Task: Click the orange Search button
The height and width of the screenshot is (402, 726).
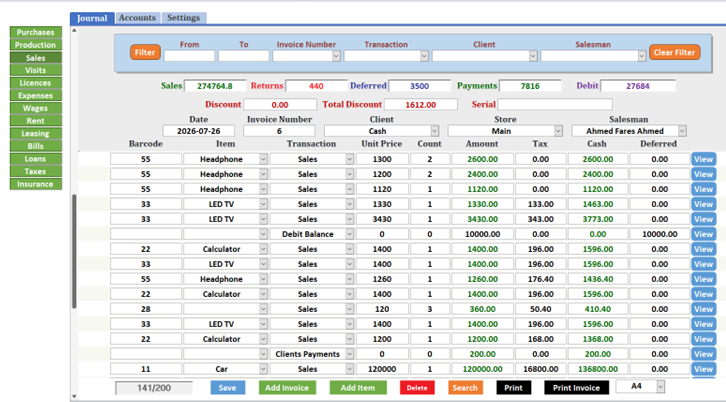Action: (x=465, y=388)
